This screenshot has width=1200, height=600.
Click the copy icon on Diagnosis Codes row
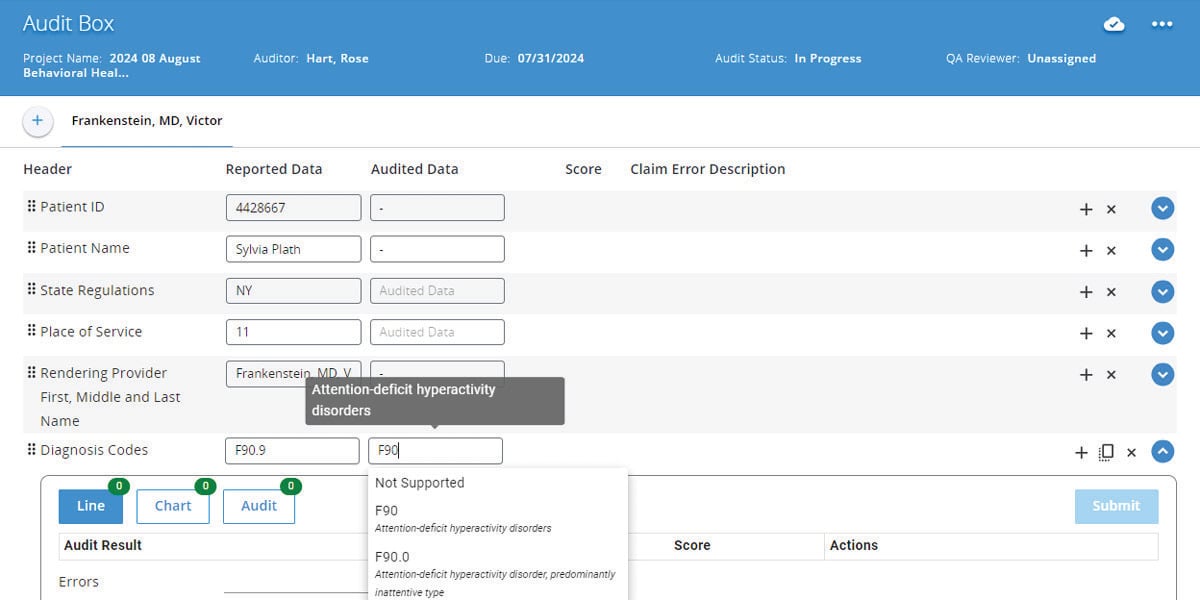coord(1106,452)
